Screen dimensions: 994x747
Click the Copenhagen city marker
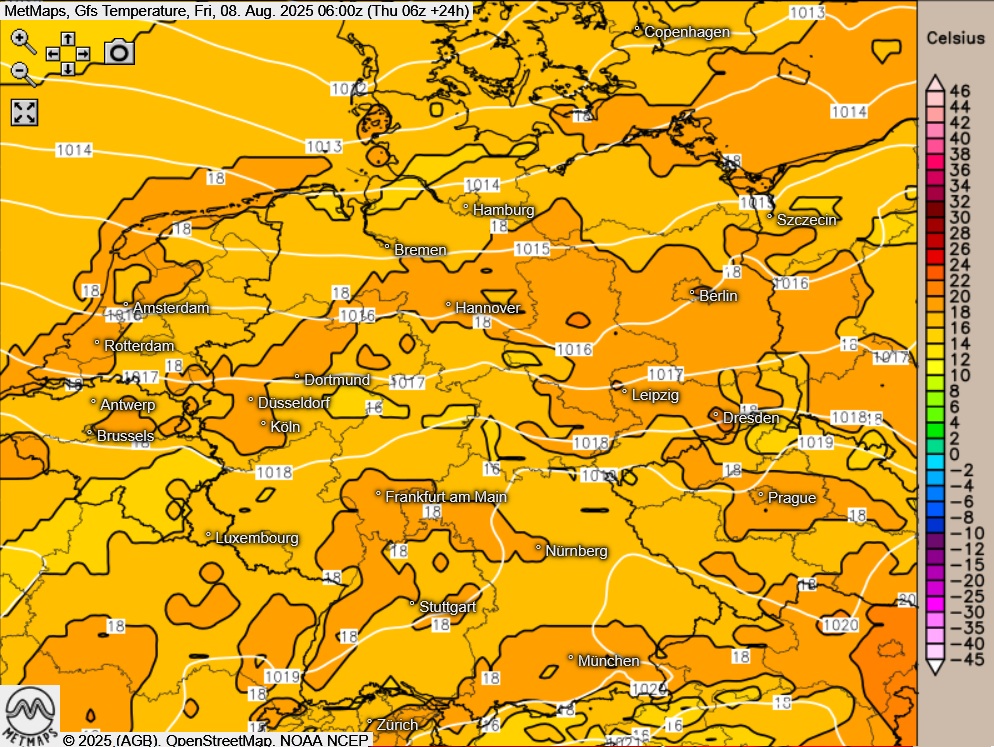coord(638,30)
